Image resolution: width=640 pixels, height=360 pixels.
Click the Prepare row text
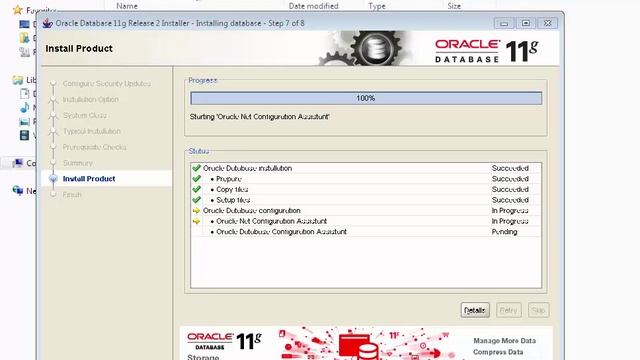(229, 179)
